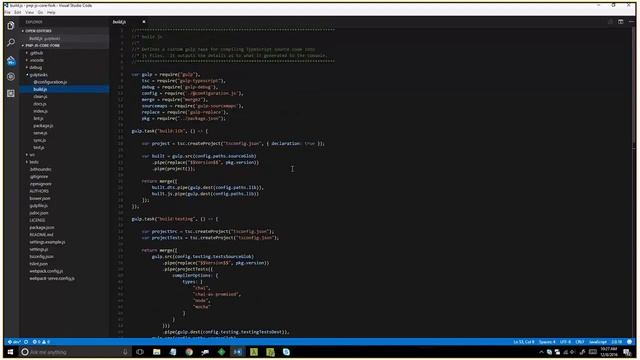
Task: Open the Debug view icon
Action: tap(11, 77)
